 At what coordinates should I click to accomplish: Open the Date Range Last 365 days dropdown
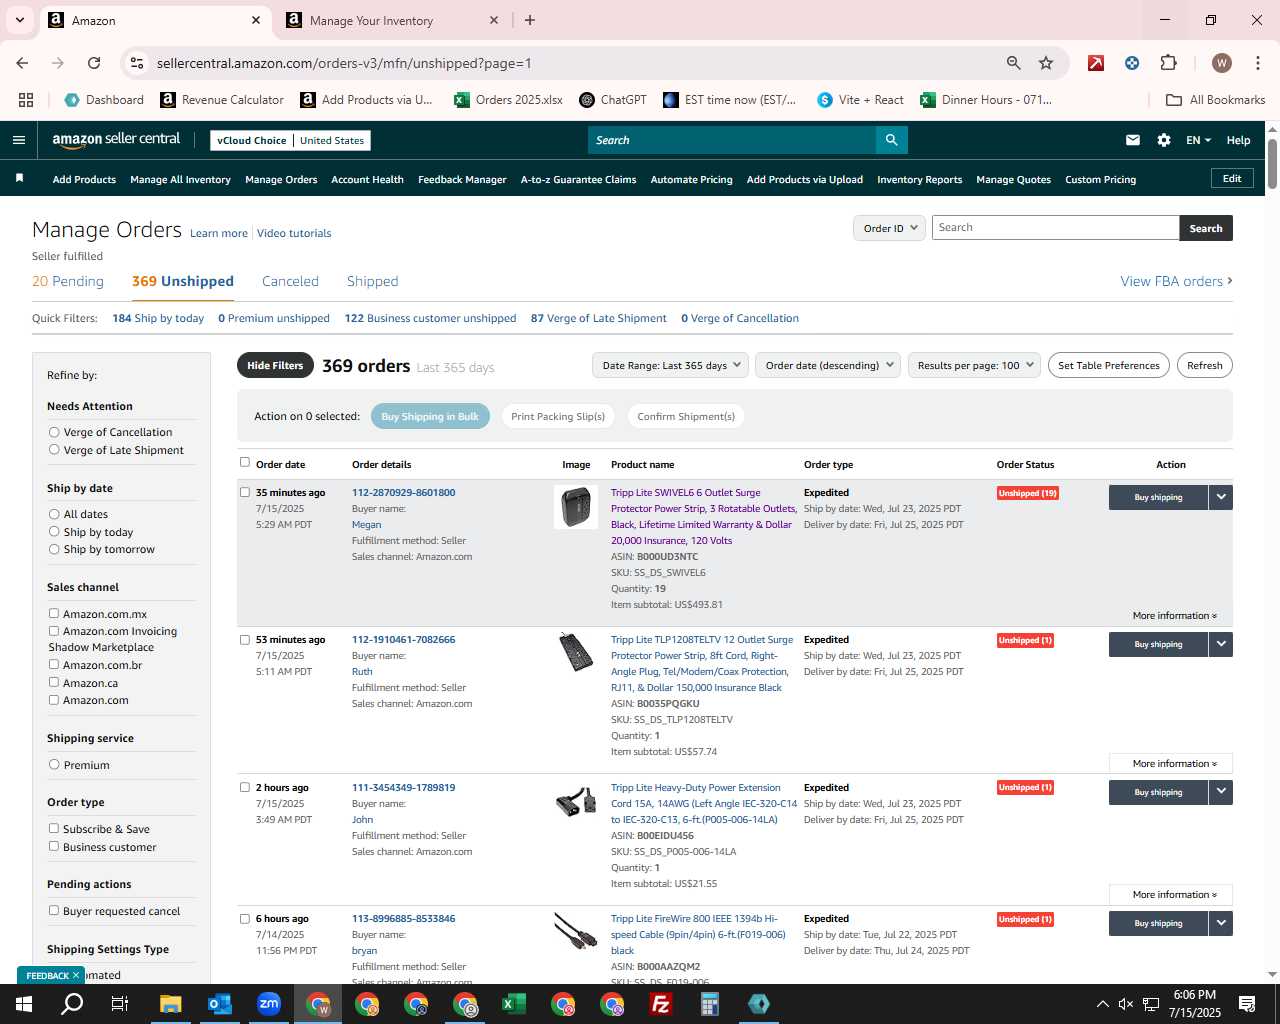point(670,365)
